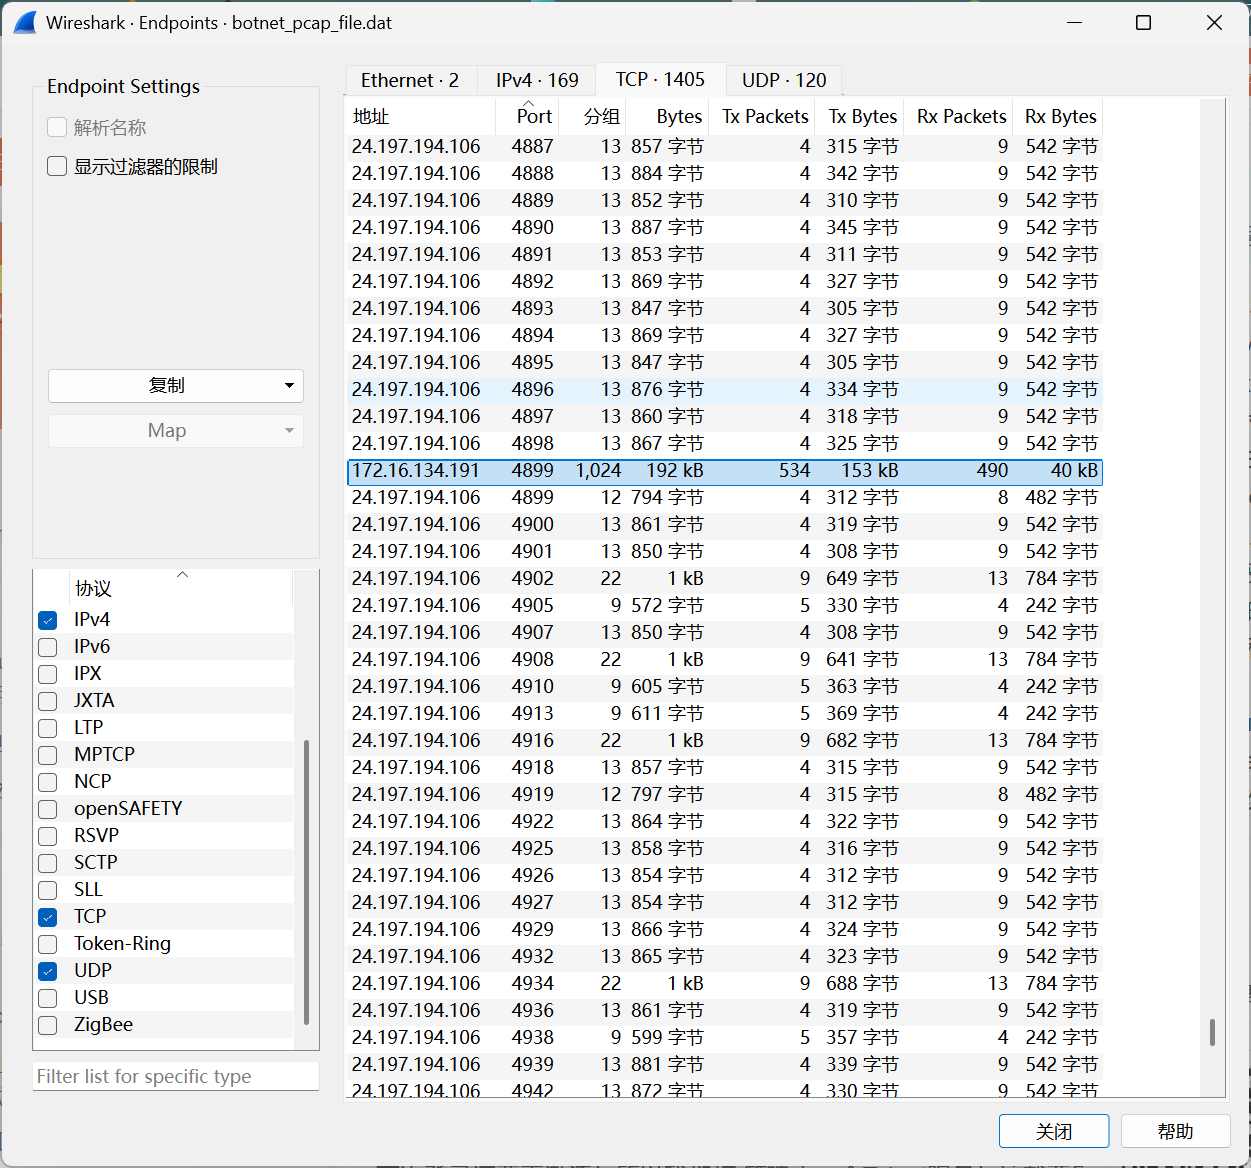
Task: Select the row with port 4896
Action: (725, 390)
